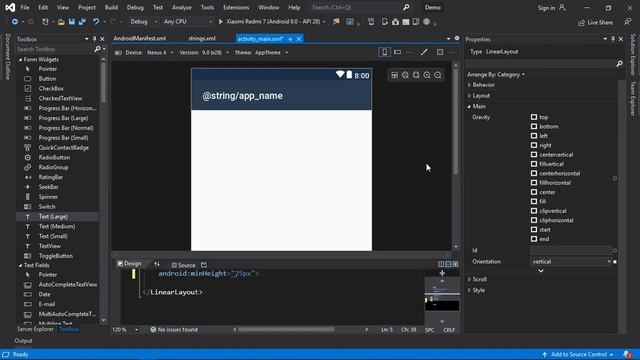Click Arrange By: Category option
Image resolution: width=640 pixels, height=360 pixels.
(x=496, y=75)
